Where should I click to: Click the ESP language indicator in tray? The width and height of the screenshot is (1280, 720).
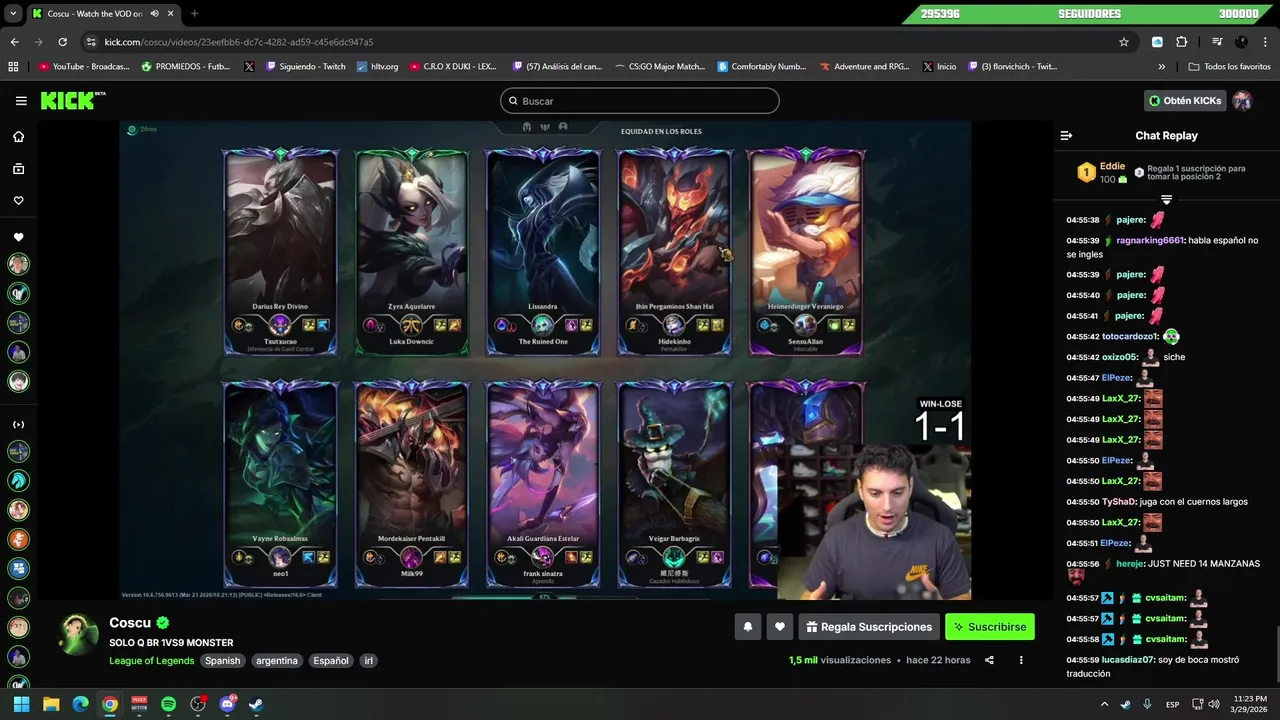(x=1172, y=705)
